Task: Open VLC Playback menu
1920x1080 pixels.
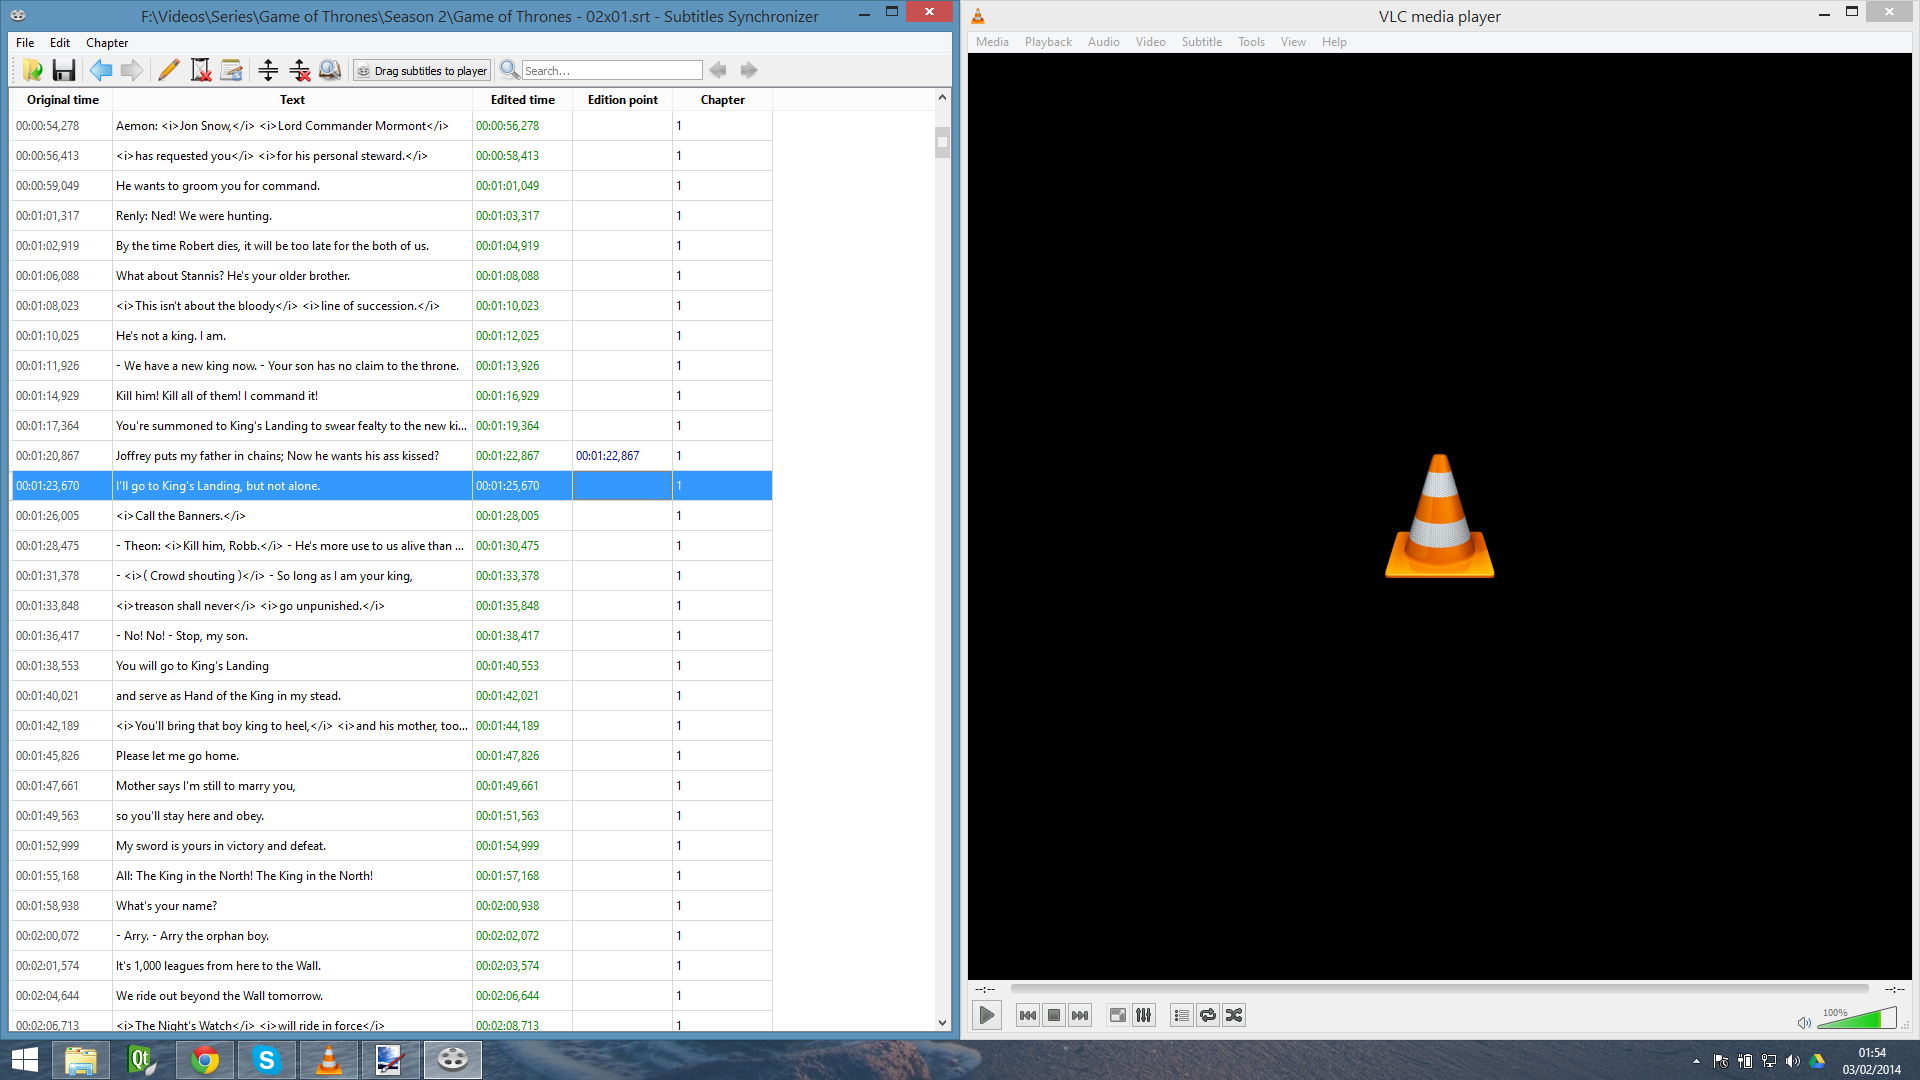Action: 1047,42
